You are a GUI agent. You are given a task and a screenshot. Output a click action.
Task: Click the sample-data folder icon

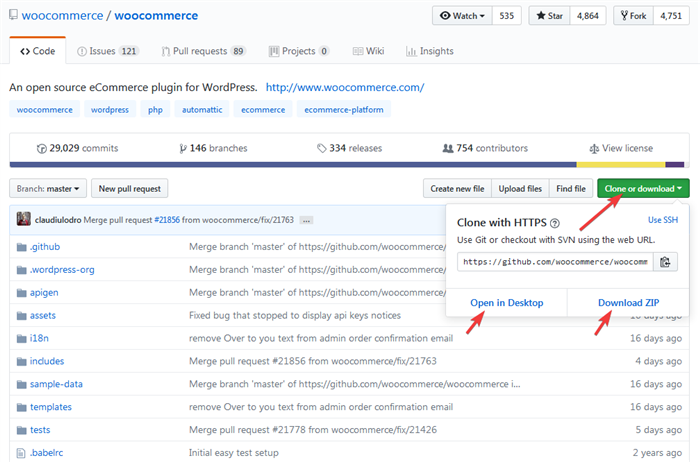point(21,384)
